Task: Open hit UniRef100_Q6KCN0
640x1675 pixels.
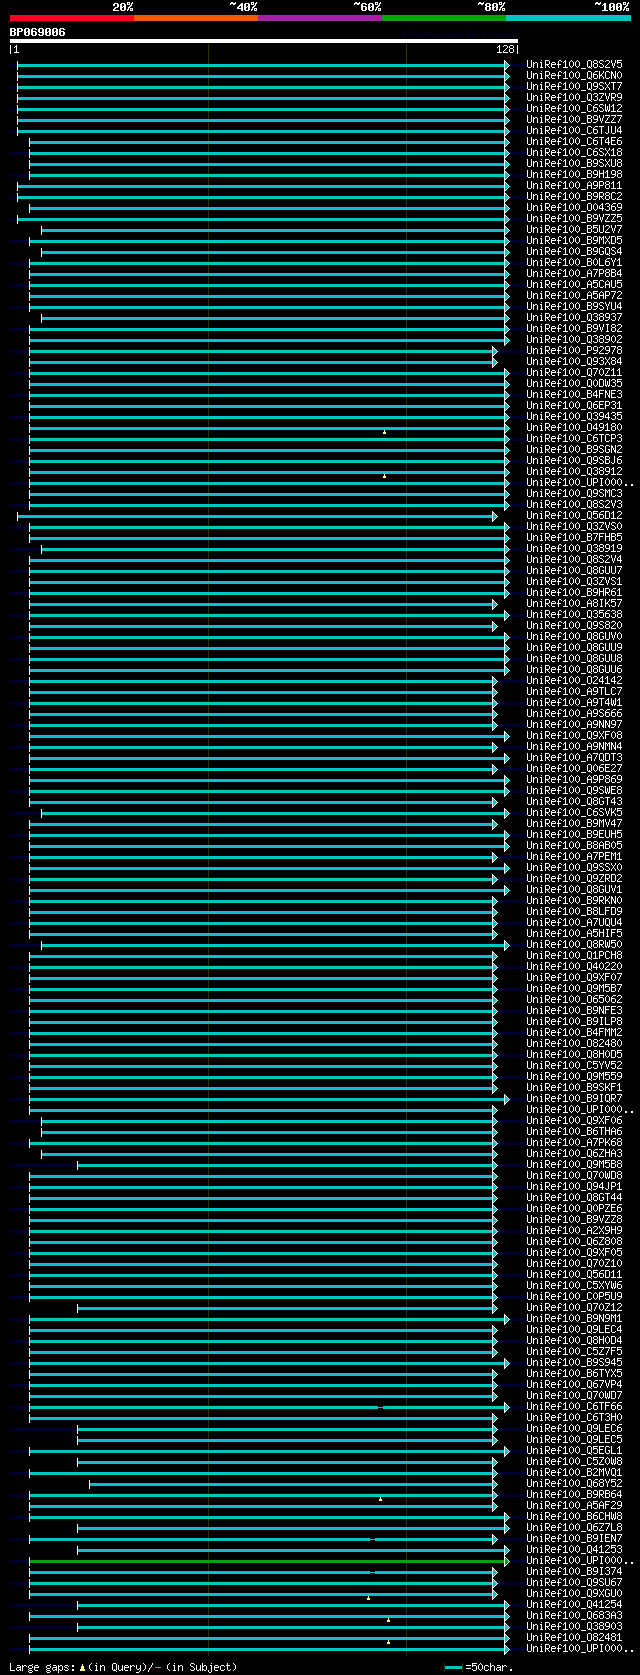Action: click(574, 75)
